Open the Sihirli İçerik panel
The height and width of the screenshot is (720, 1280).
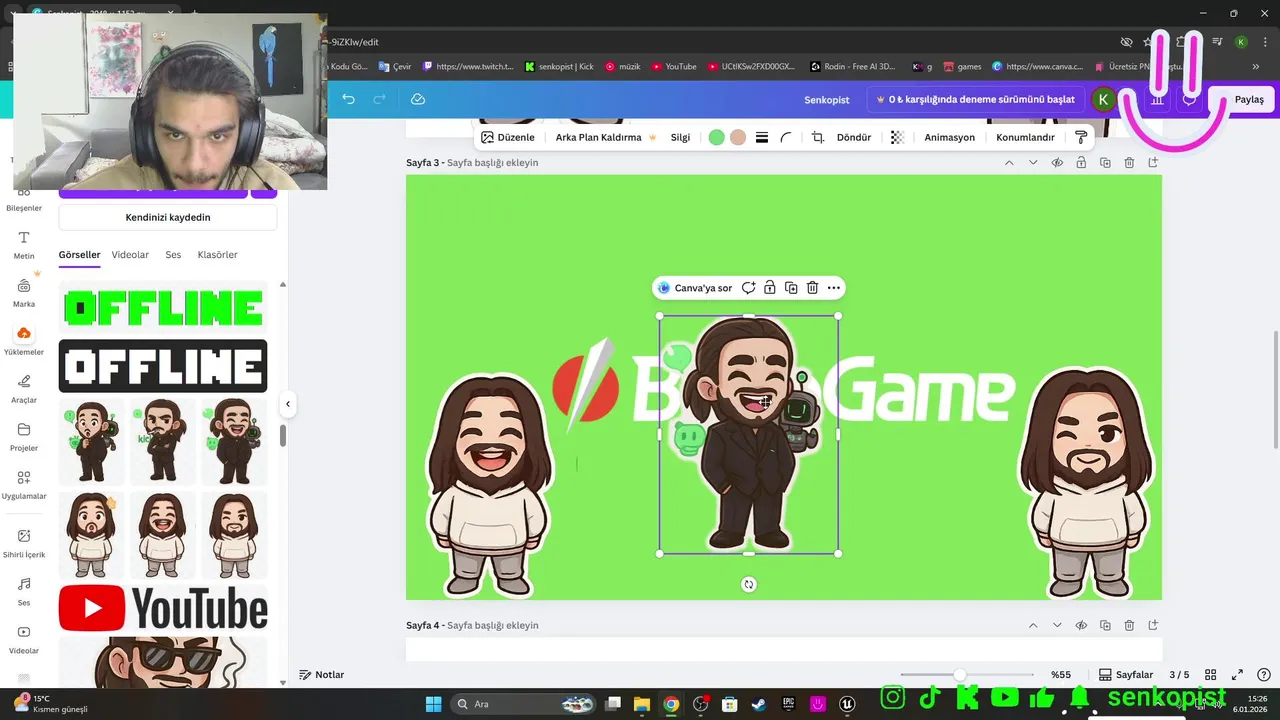24,543
